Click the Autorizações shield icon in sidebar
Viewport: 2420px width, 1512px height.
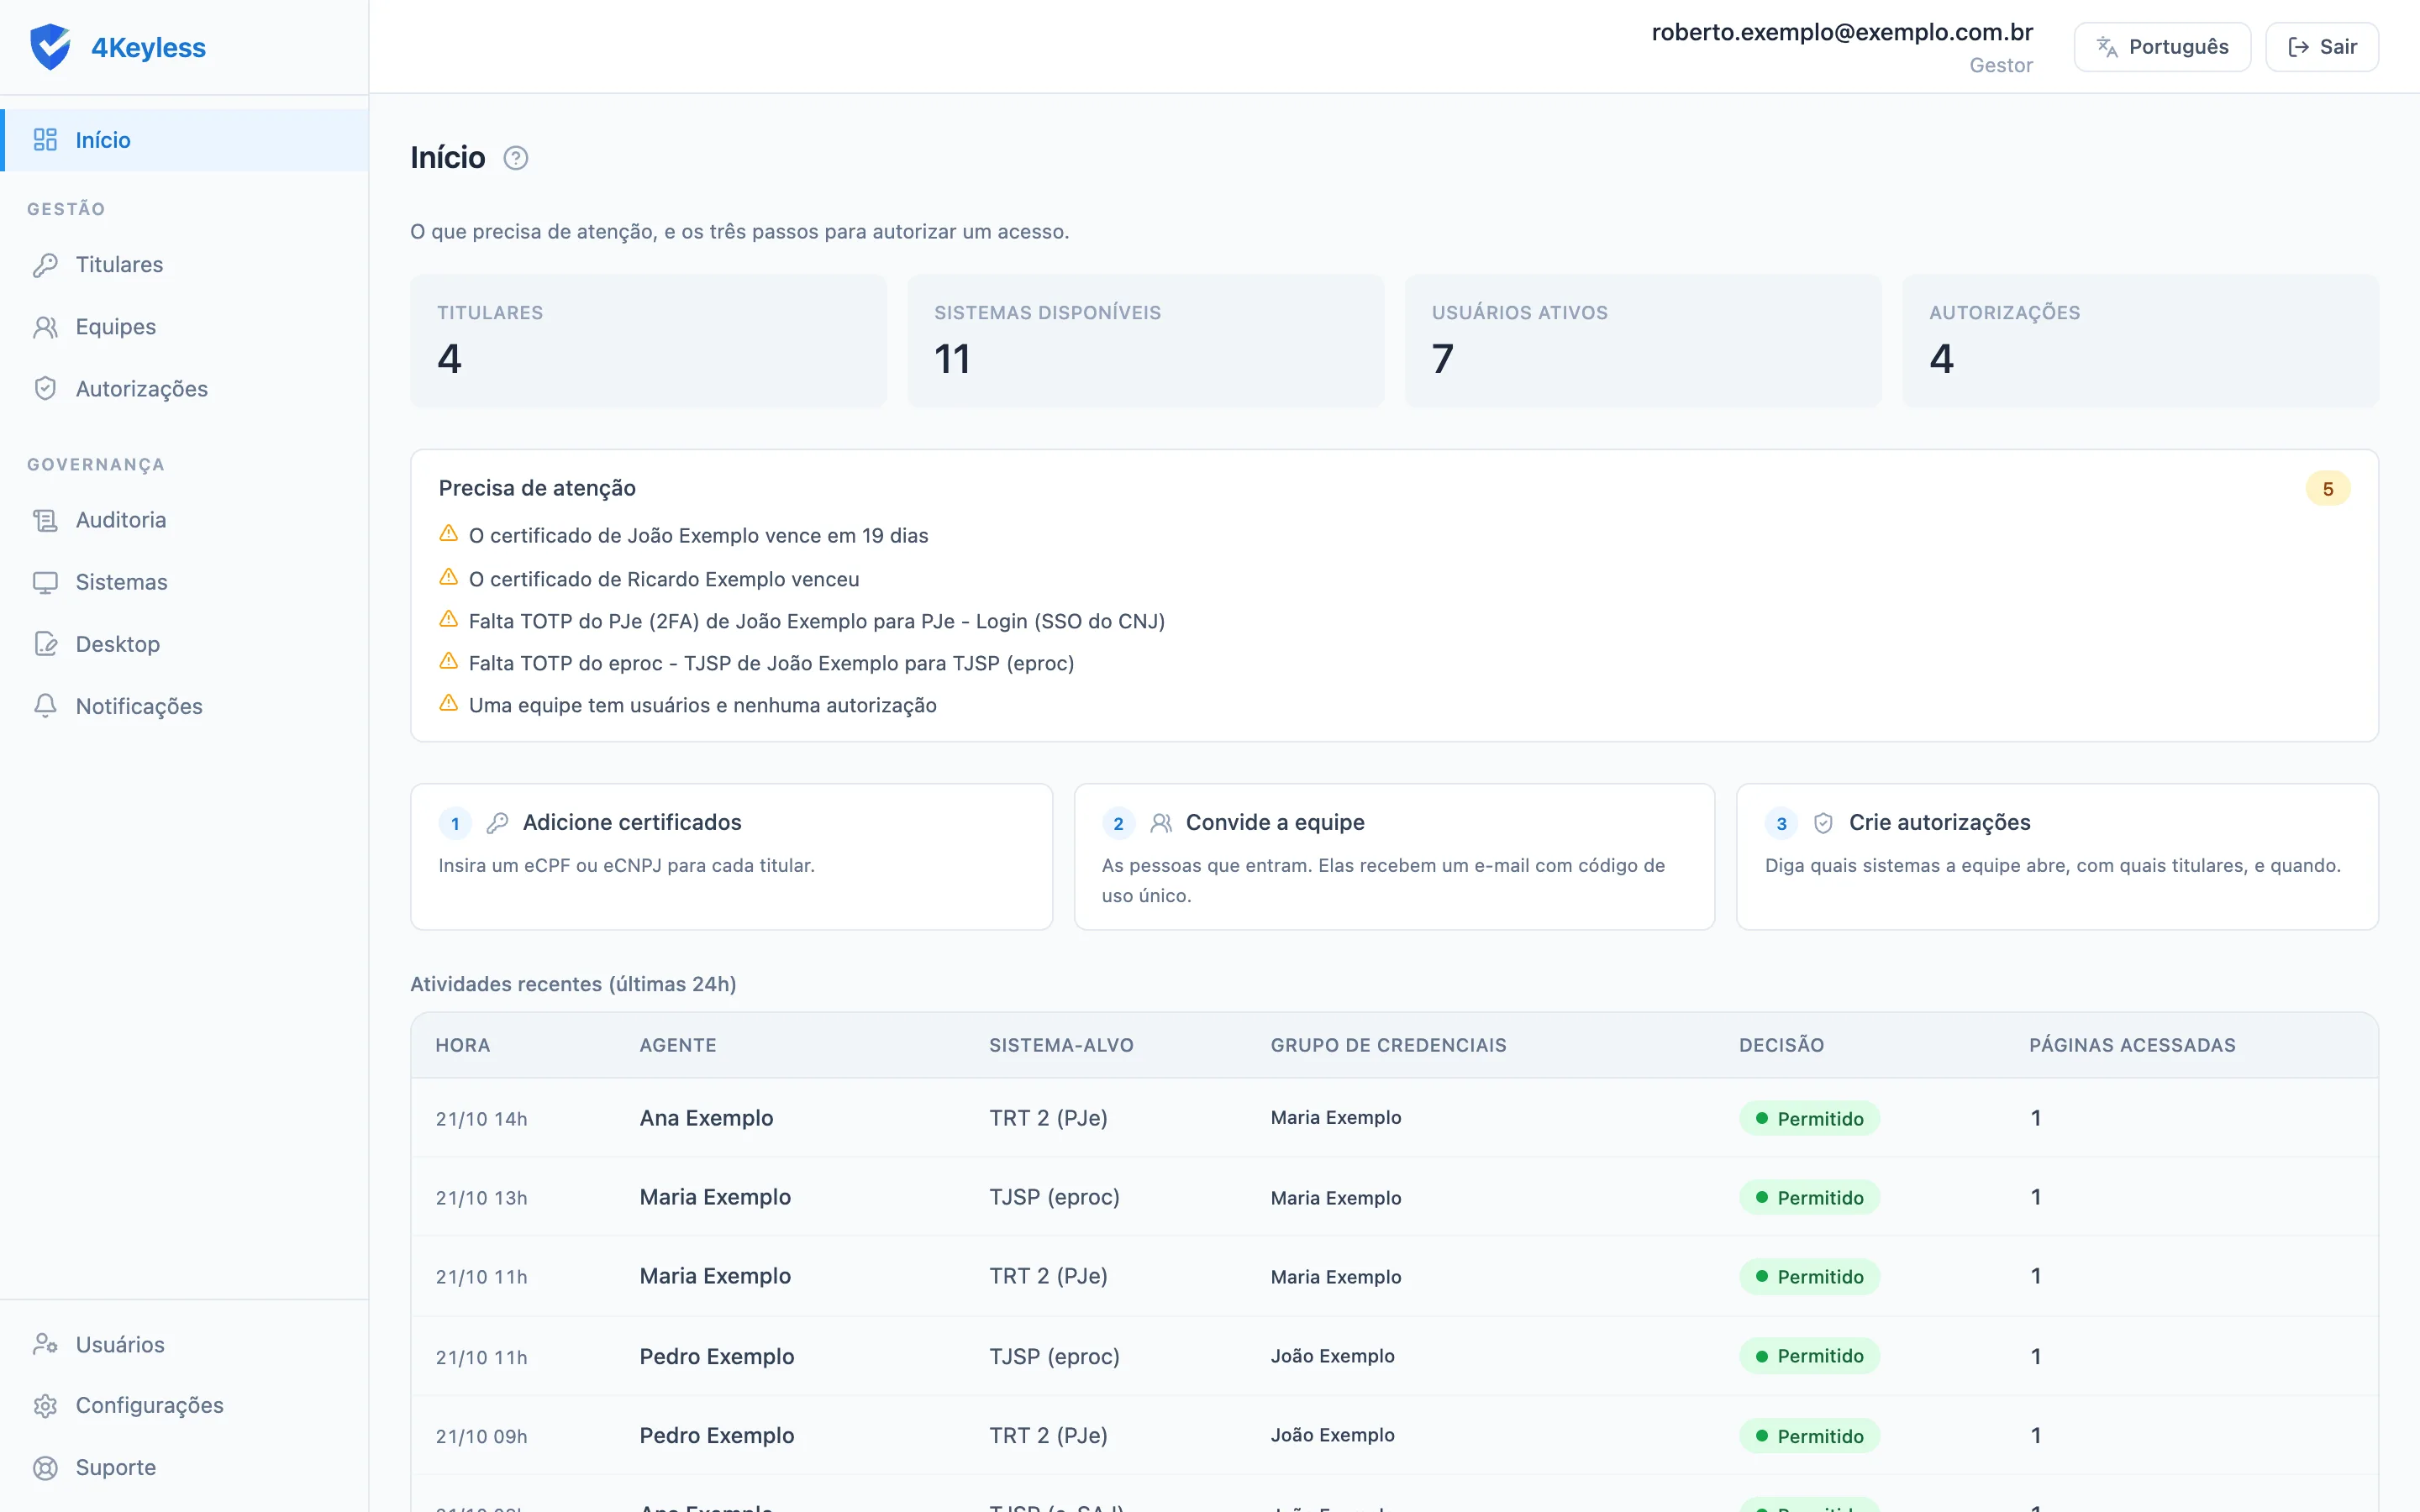tap(45, 389)
